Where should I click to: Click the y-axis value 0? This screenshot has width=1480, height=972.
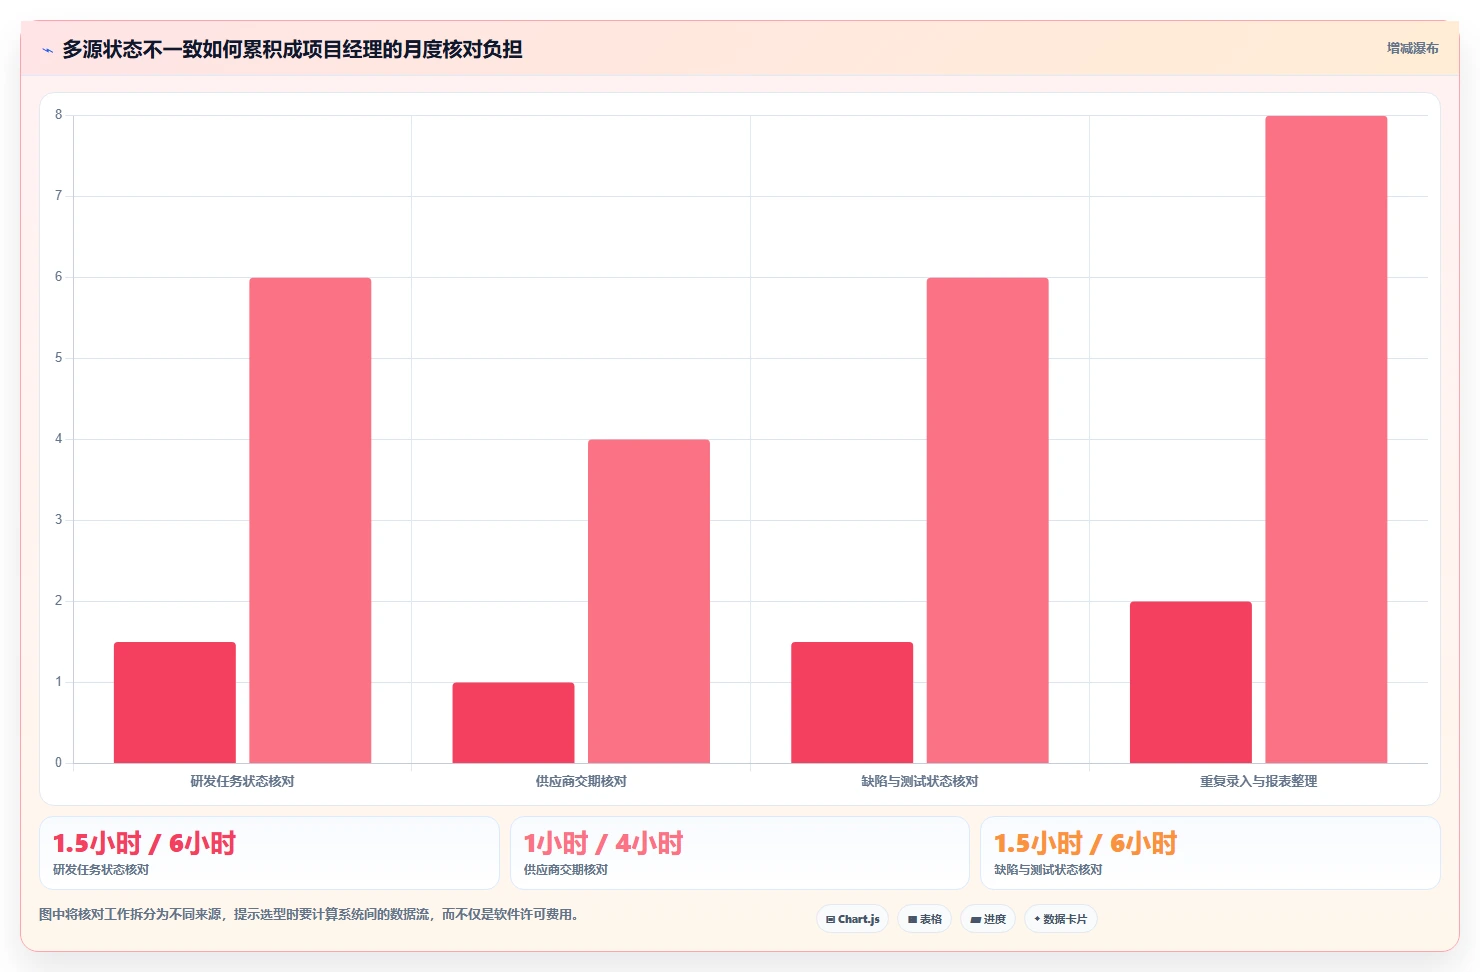pos(58,763)
